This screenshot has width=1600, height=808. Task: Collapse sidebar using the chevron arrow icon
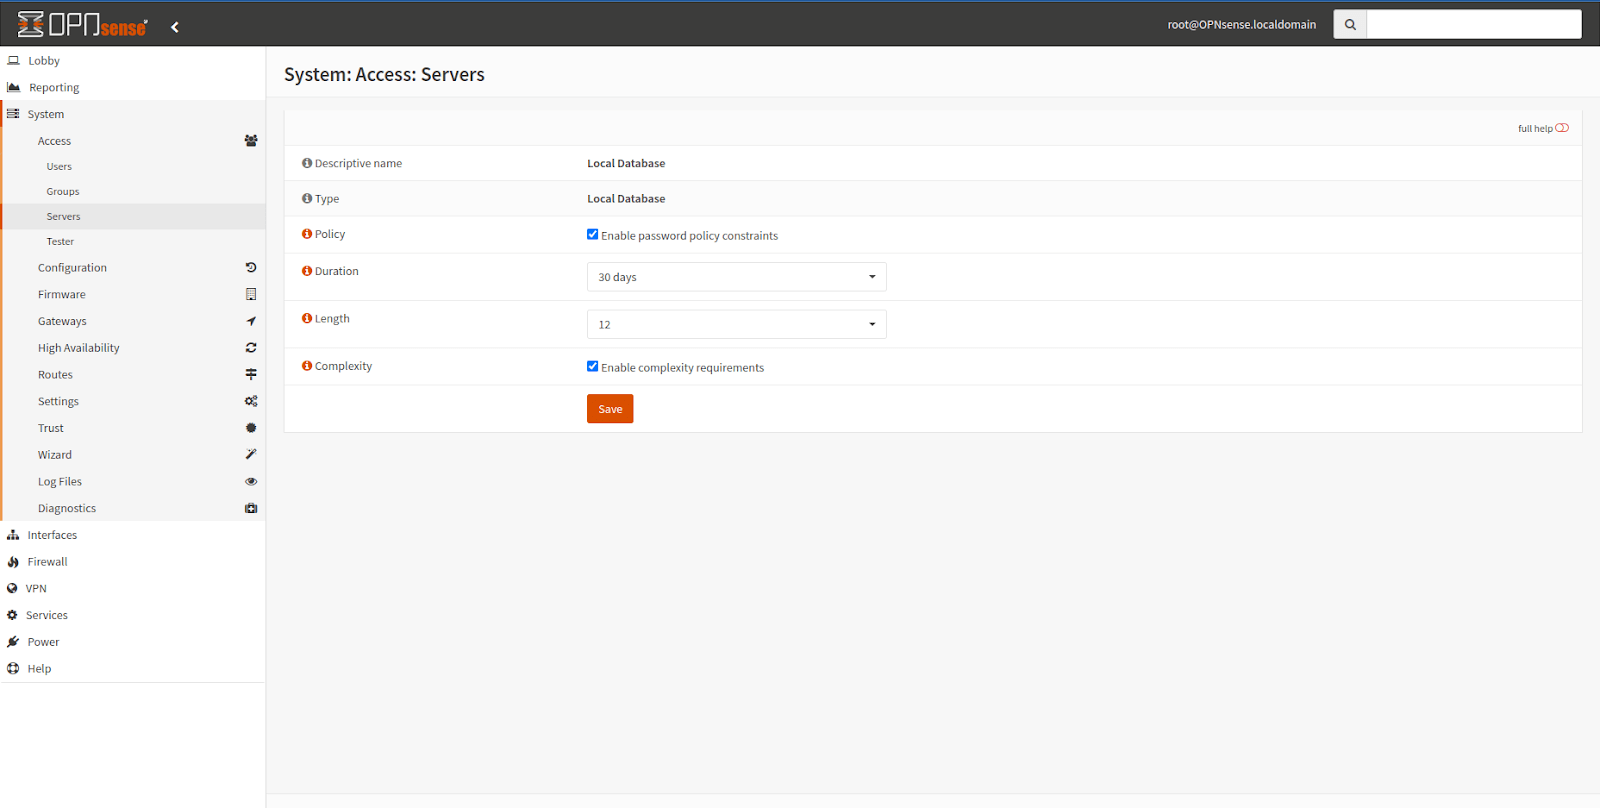coord(175,27)
